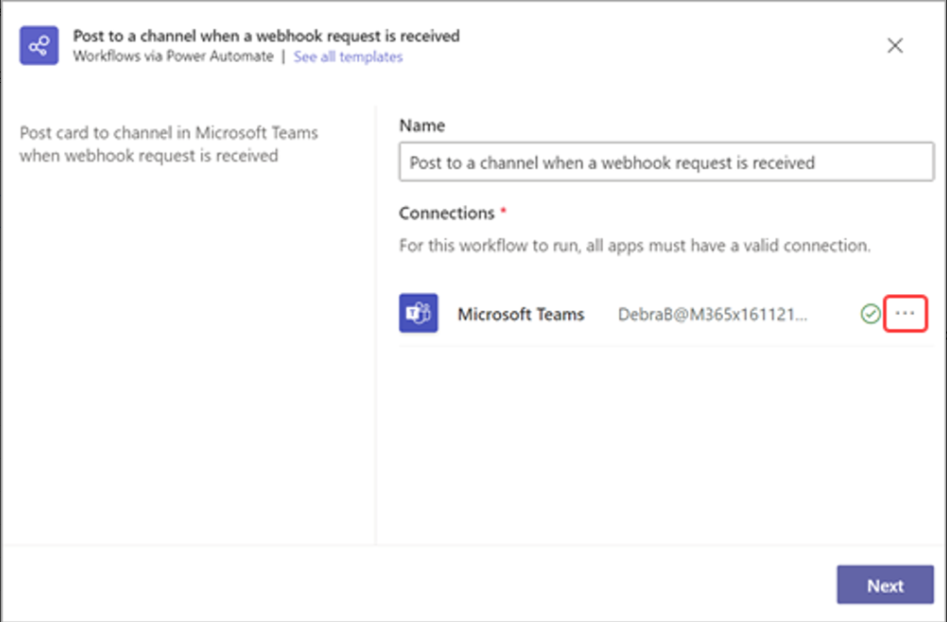Open the See all templates link
The image size is (947, 622).
point(348,57)
